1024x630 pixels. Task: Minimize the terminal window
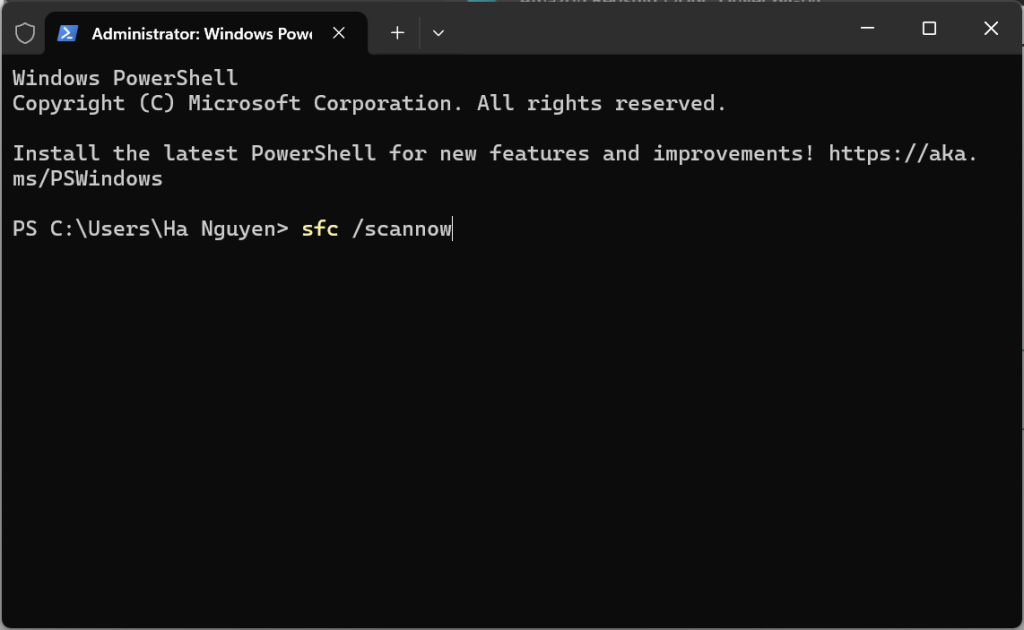(x=866, y=29)
